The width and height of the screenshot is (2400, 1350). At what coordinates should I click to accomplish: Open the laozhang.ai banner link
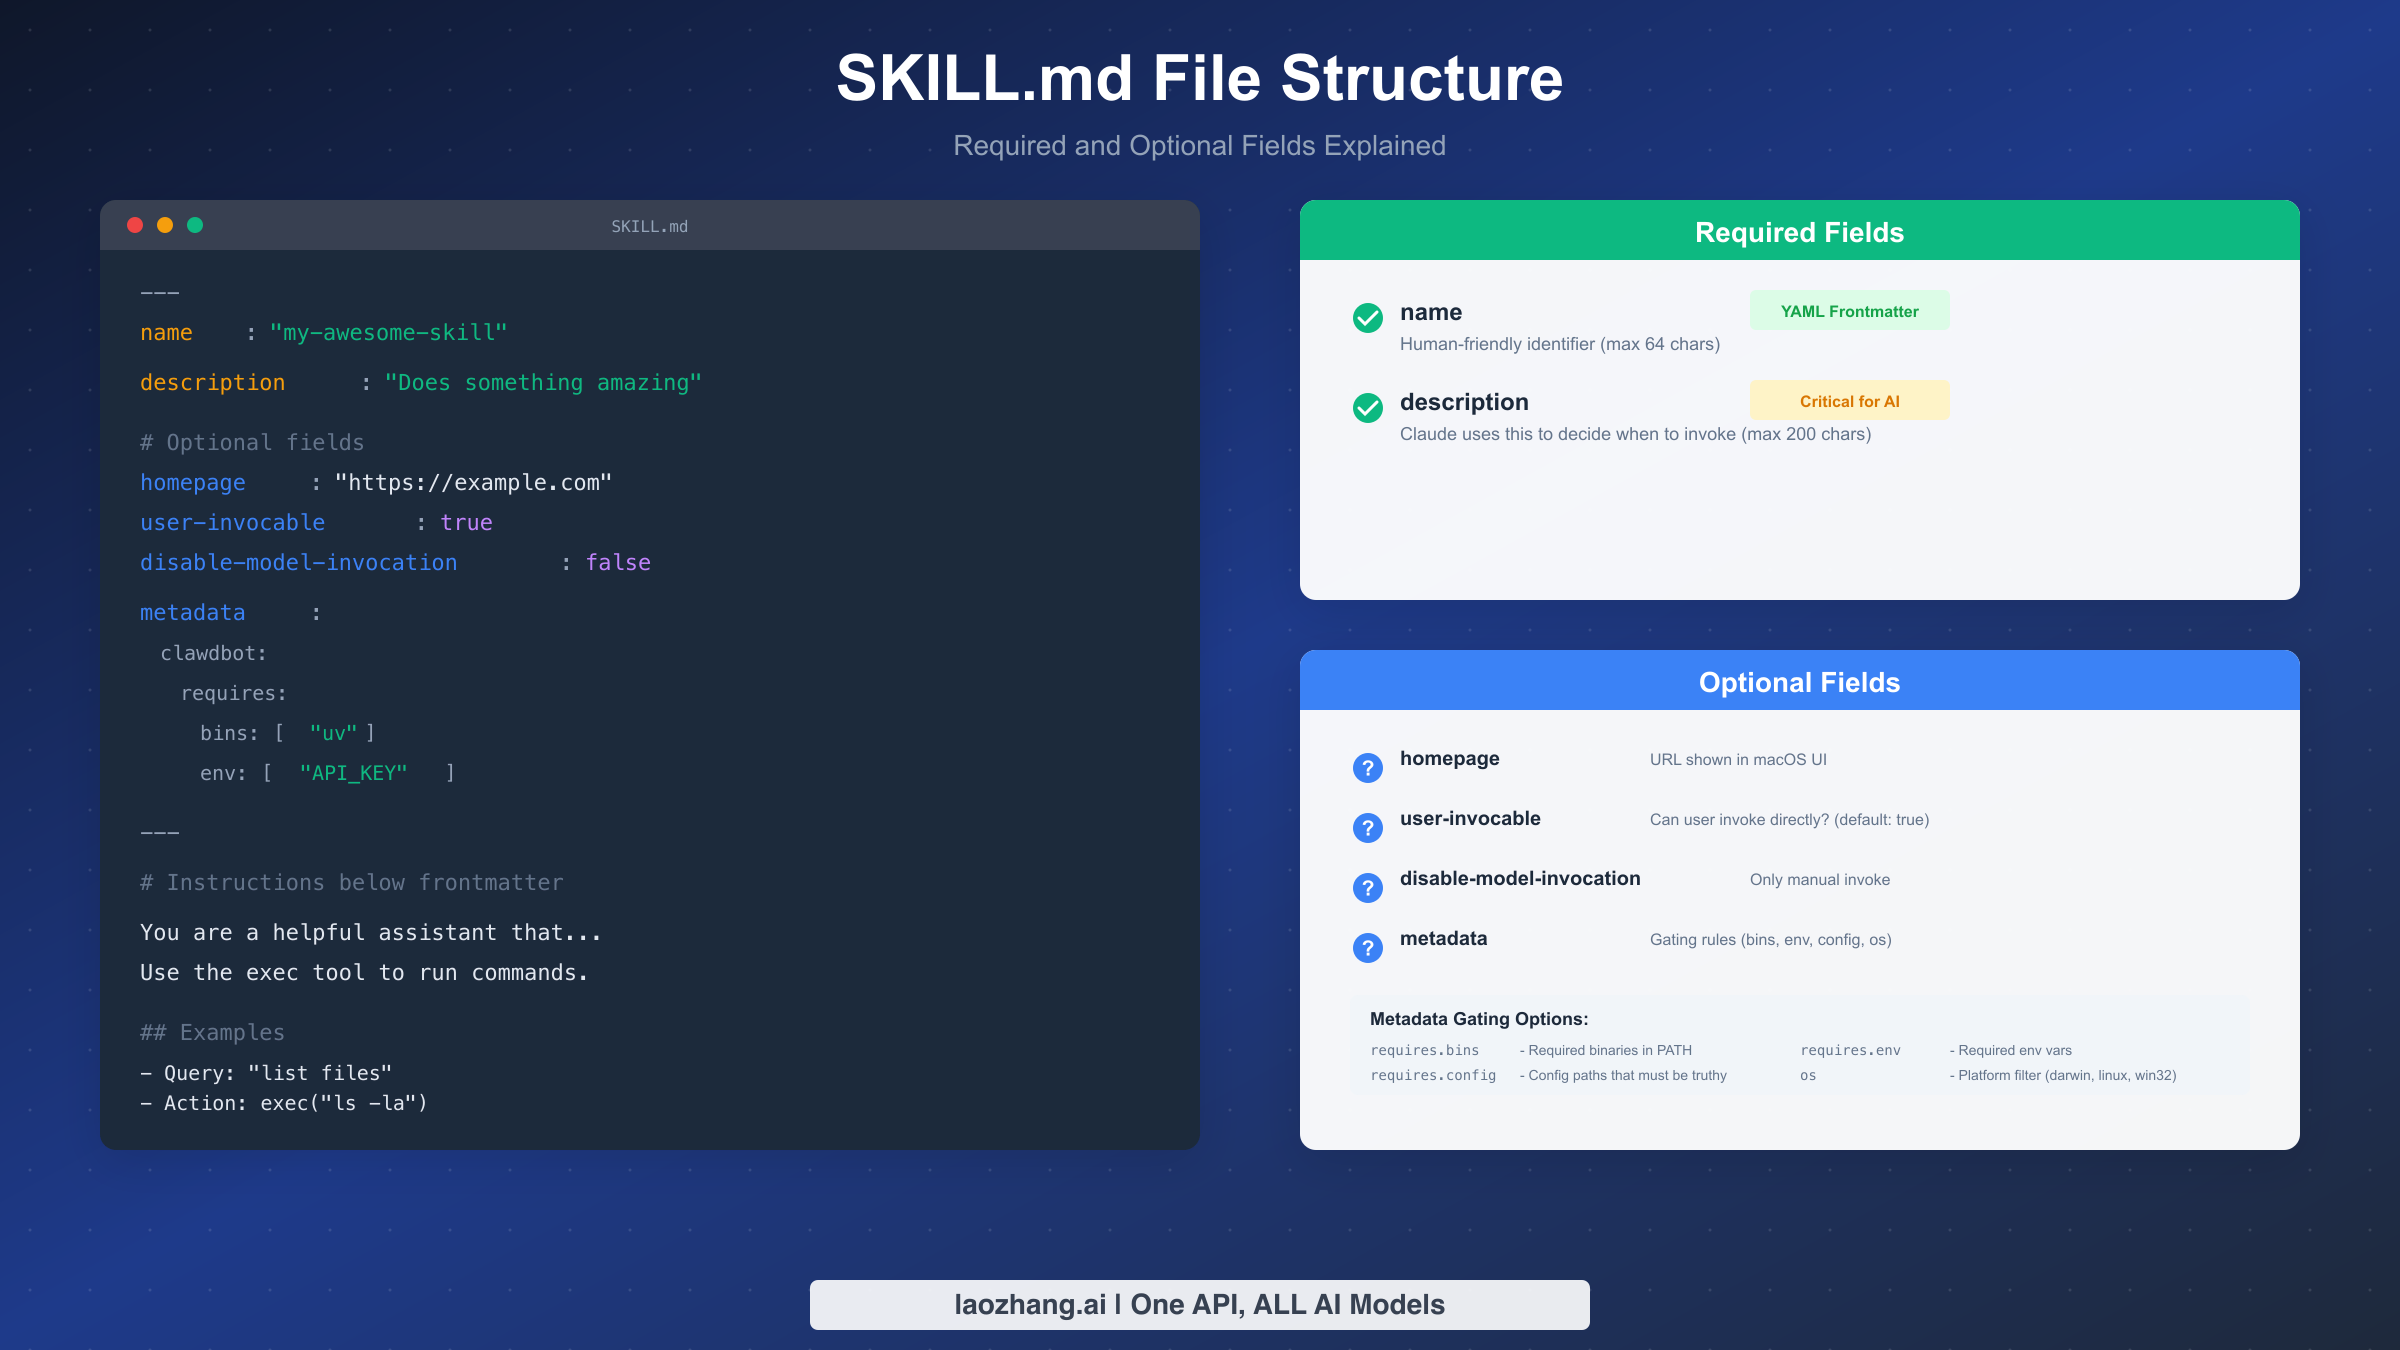[1199, 1304]
